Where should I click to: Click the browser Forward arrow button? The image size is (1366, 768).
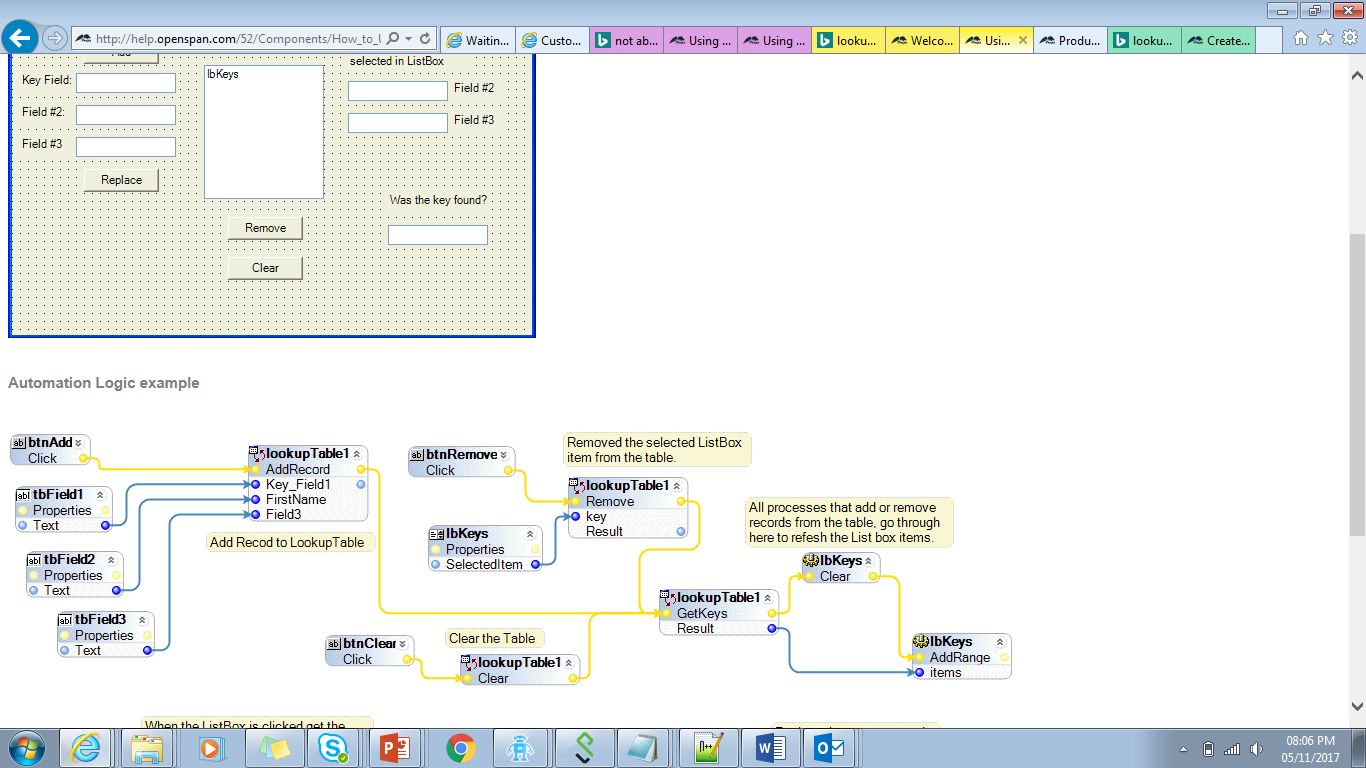tap(54, 39)
